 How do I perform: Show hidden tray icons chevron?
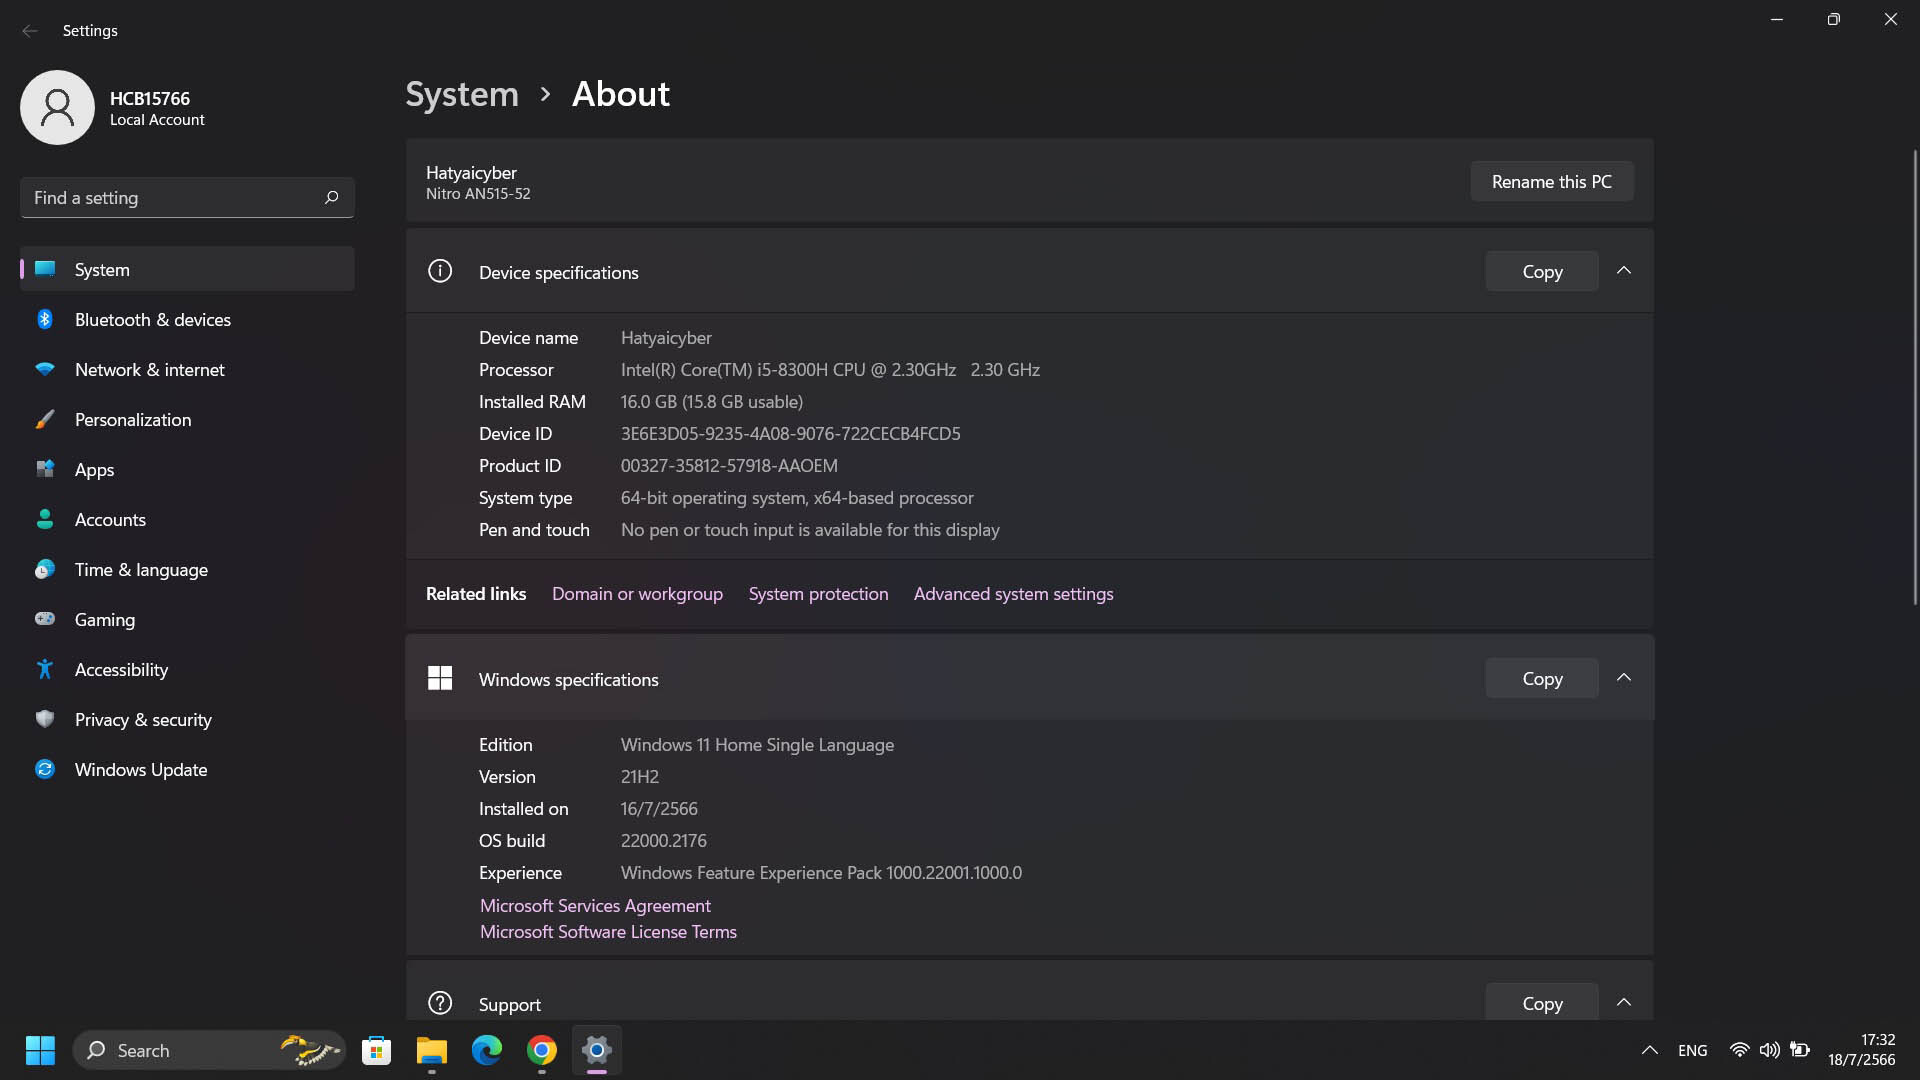click(x=1650, y=1050)
